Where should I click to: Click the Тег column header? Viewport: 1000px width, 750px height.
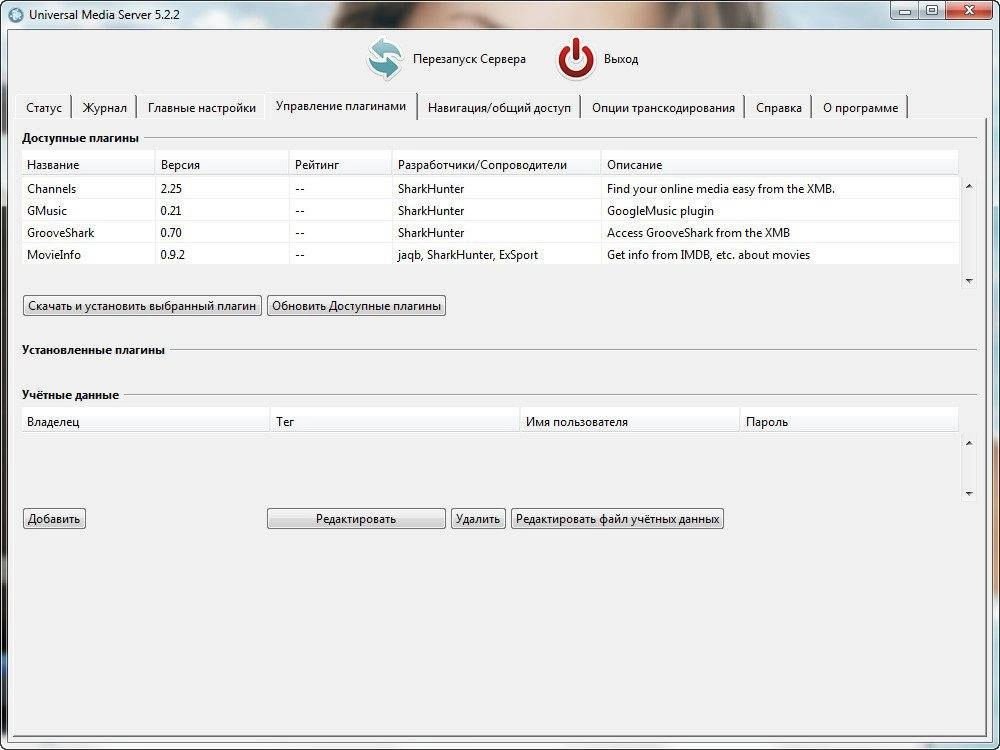tap(395, 422)
